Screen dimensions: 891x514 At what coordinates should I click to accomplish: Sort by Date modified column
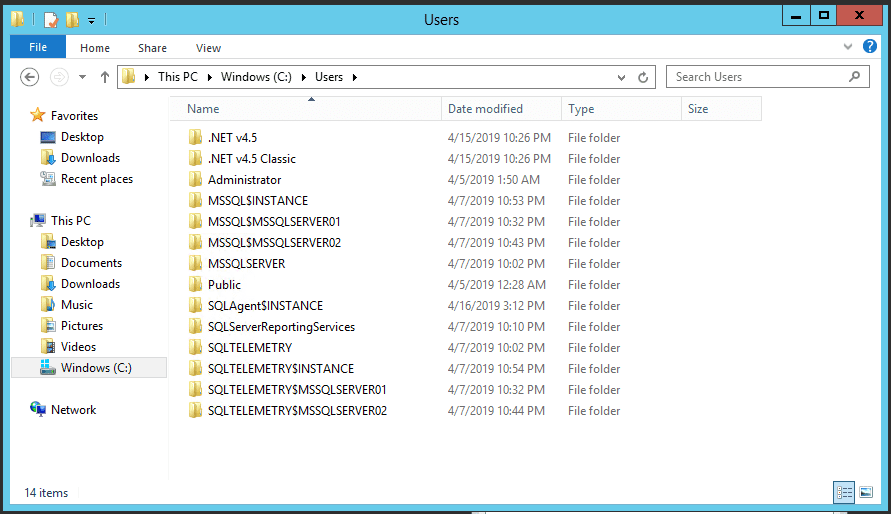[485, 109]
